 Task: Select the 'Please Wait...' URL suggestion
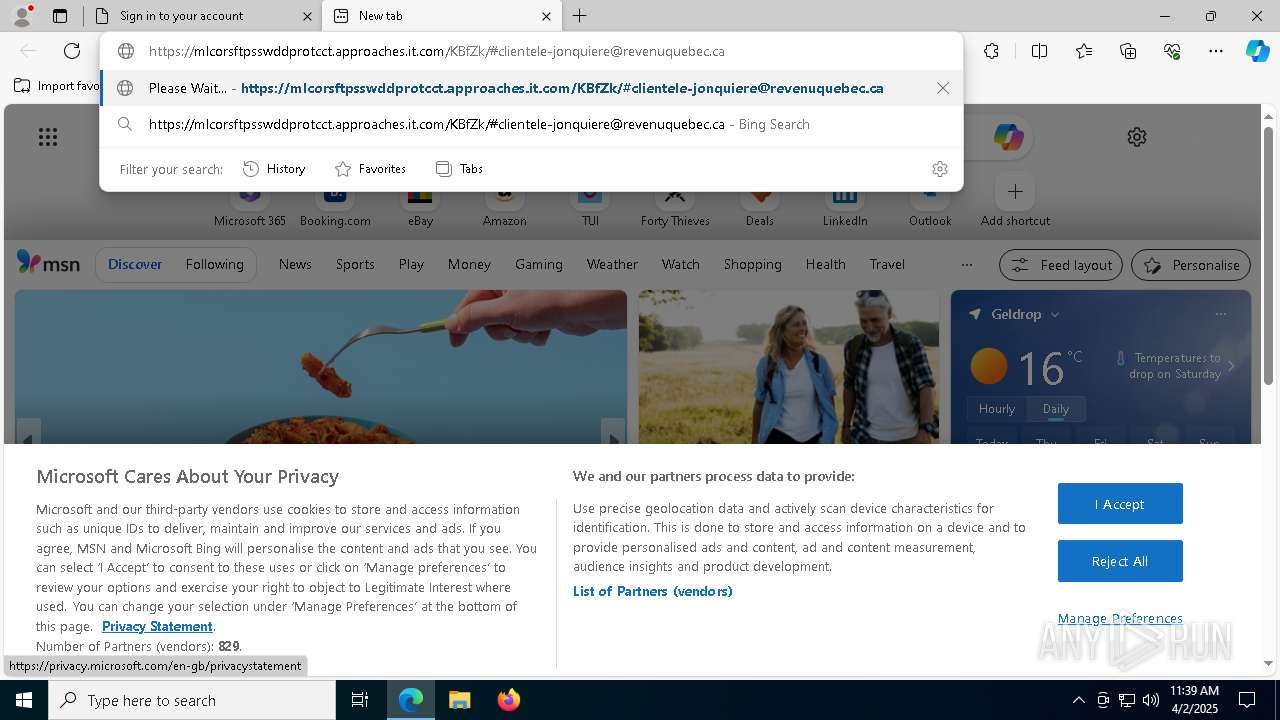coord(531,88)
